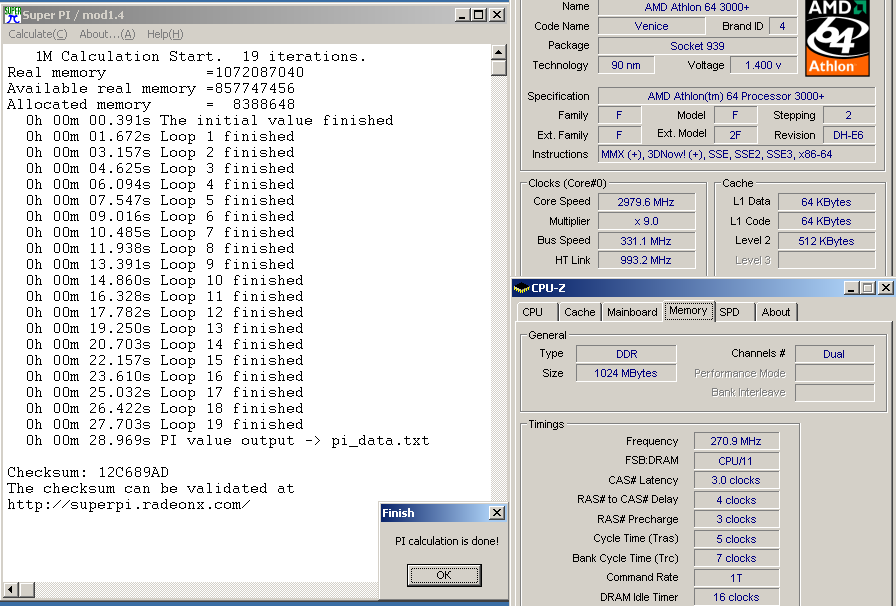Click the Brand ID value 4
This screenshot has height=606, width=896.
coord(782,26)
